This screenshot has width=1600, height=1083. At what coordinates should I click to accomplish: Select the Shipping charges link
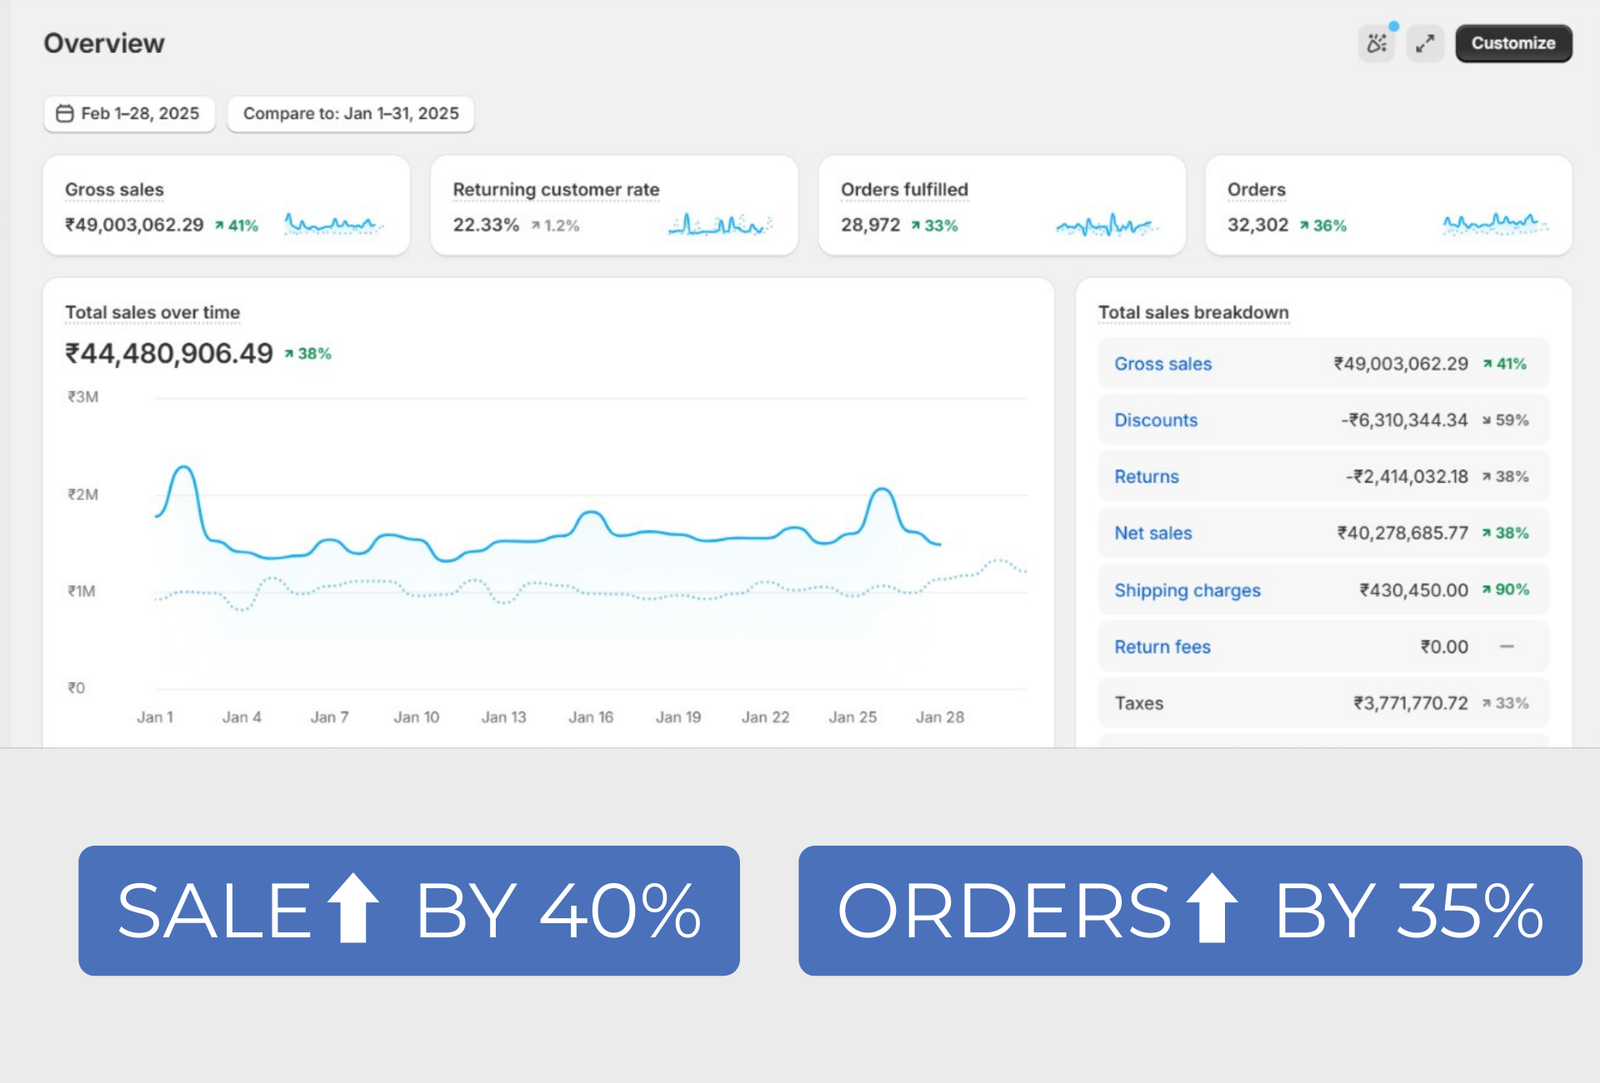pos(1187,591)
